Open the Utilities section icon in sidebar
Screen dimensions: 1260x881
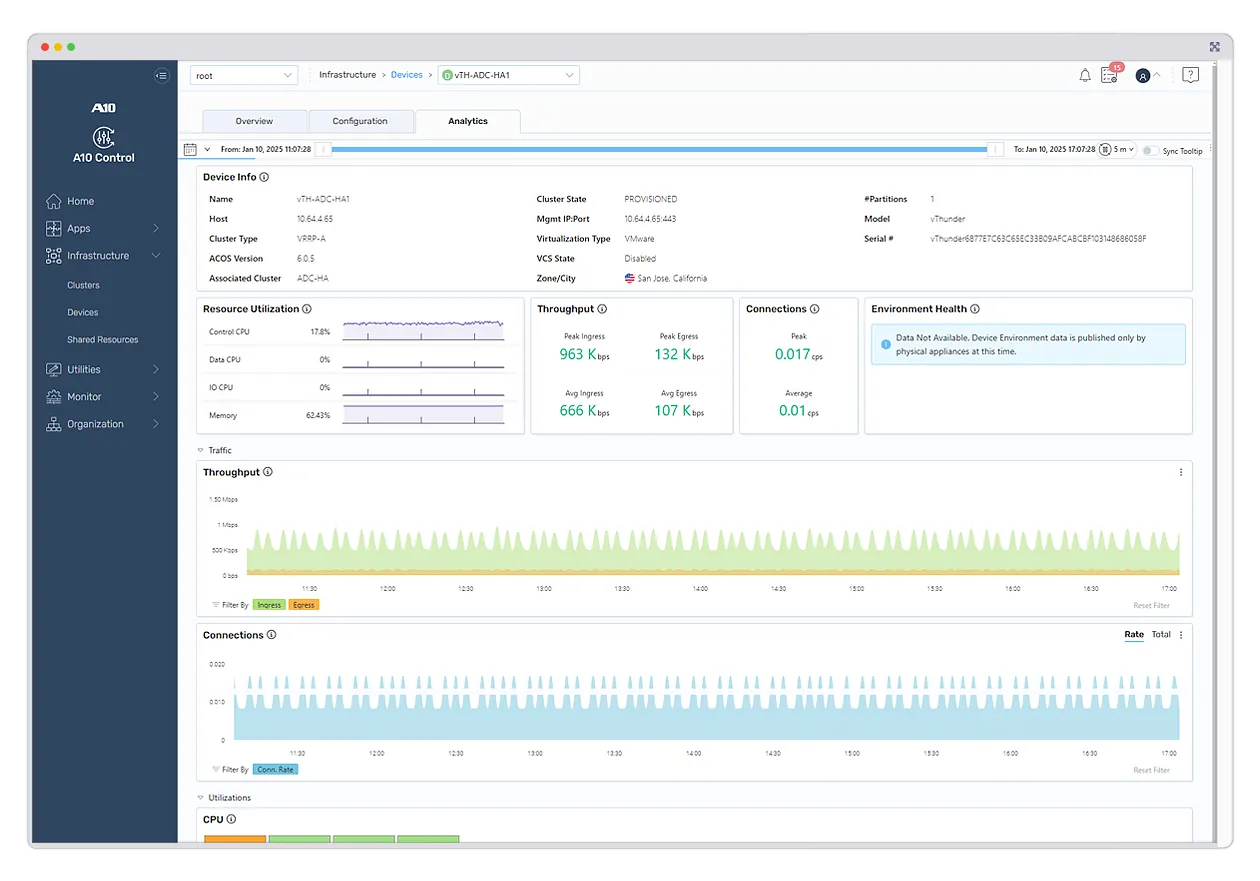(52, 369)
